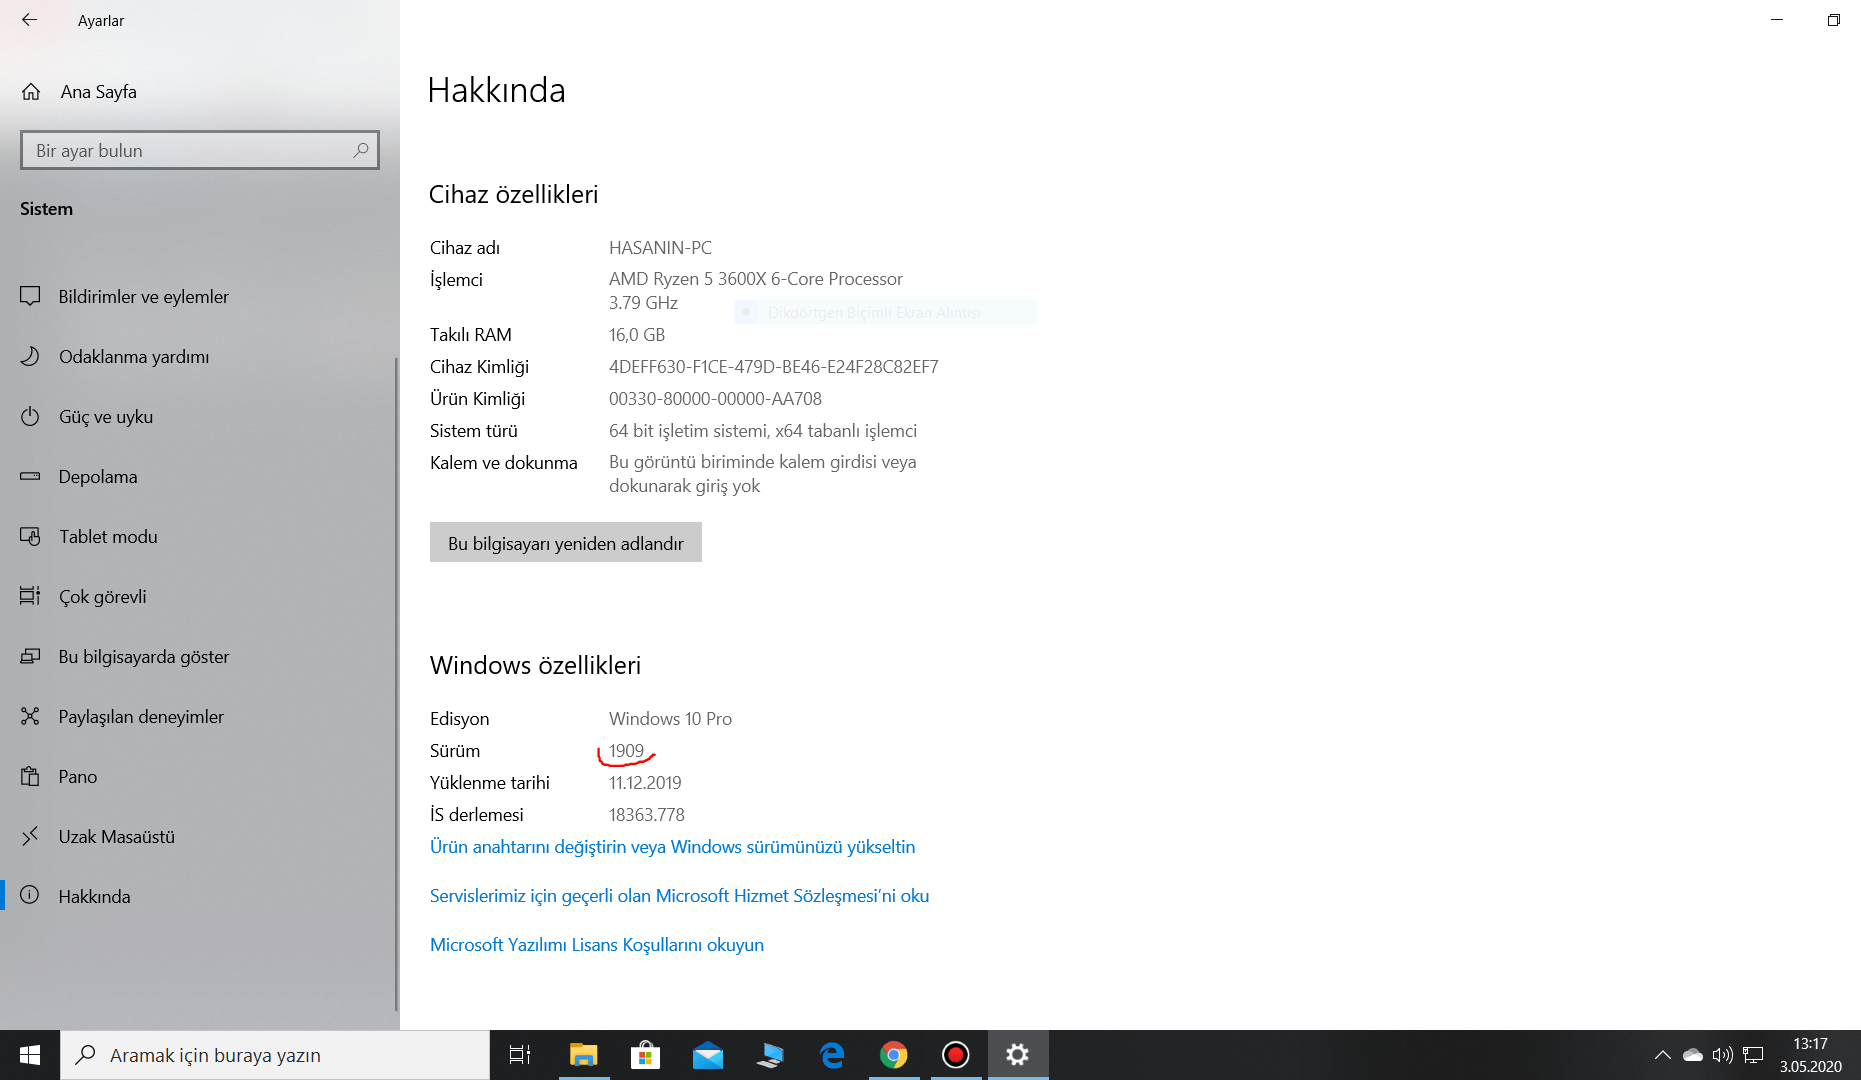Click Windows 10 Pro edition text
The height and width of the screenshot is (1080, 1861).
click(670, 719)
